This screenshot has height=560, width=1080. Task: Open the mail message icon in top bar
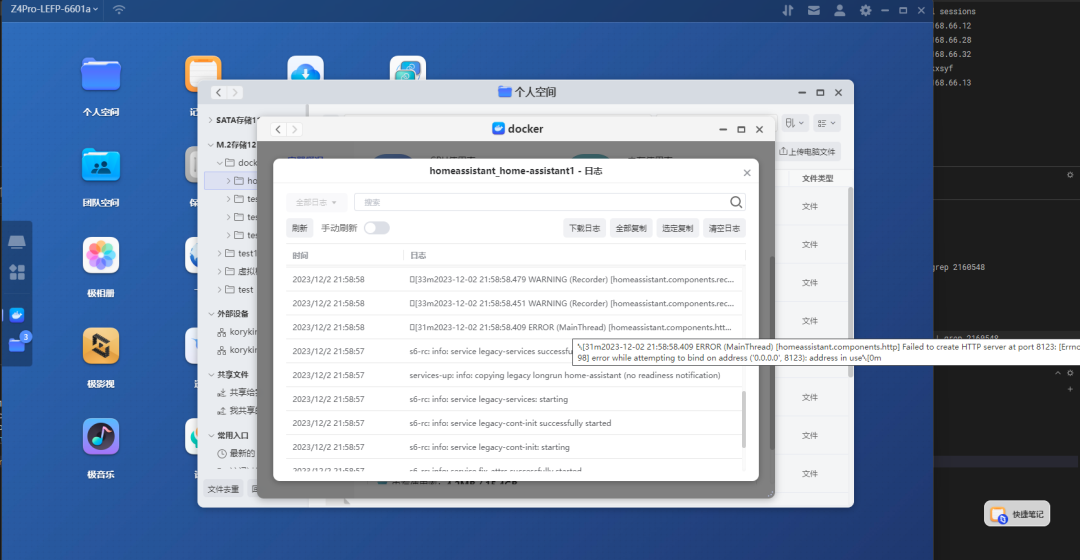(x=813, y=10)
